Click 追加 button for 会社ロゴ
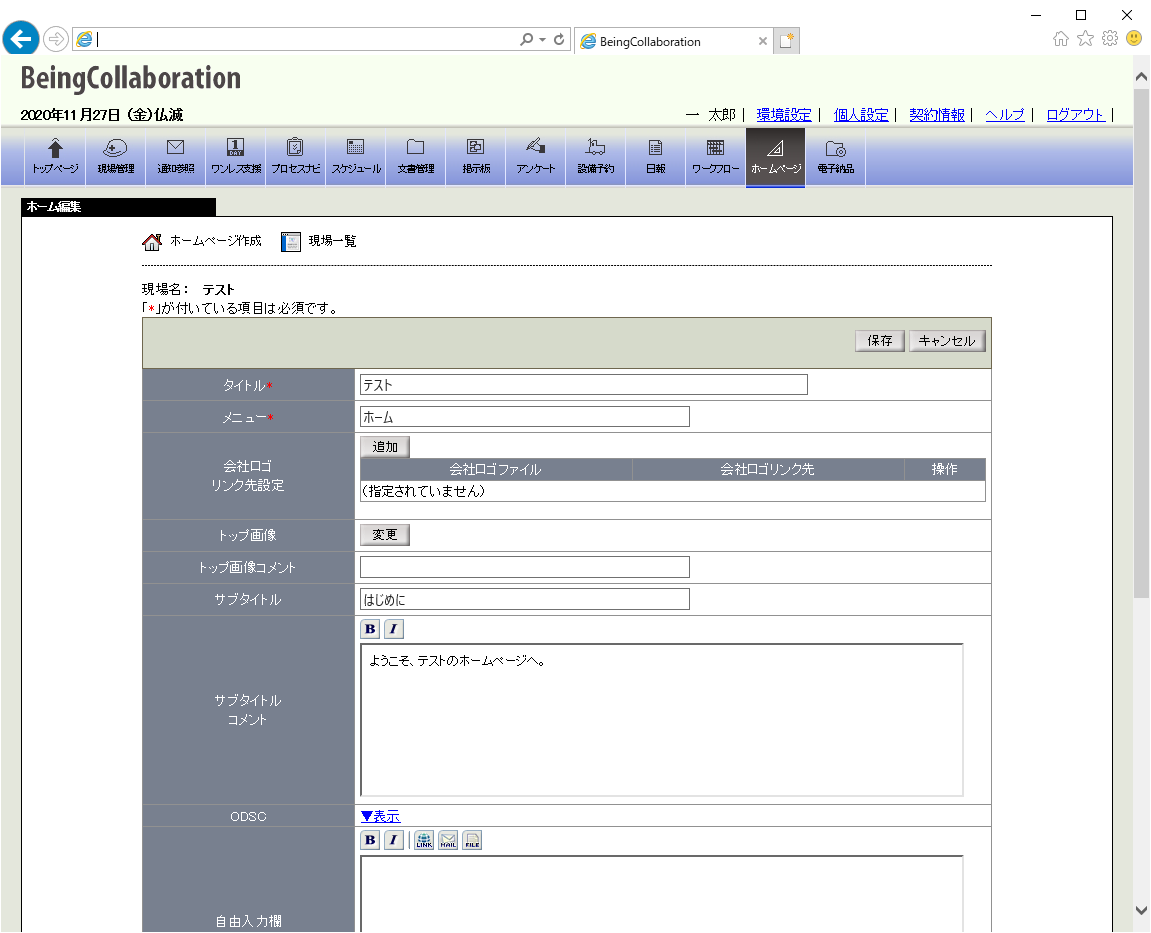 point(385,446)
